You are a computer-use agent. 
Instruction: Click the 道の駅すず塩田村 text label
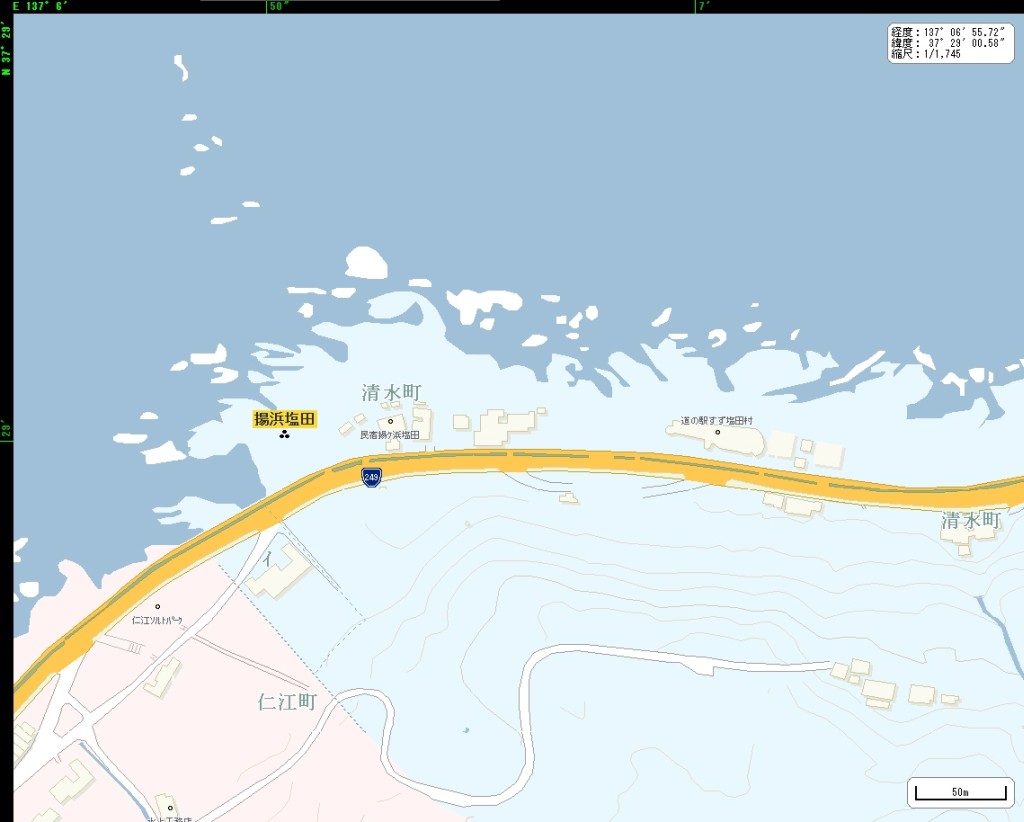pyautogui.click(x=716, y=420)
